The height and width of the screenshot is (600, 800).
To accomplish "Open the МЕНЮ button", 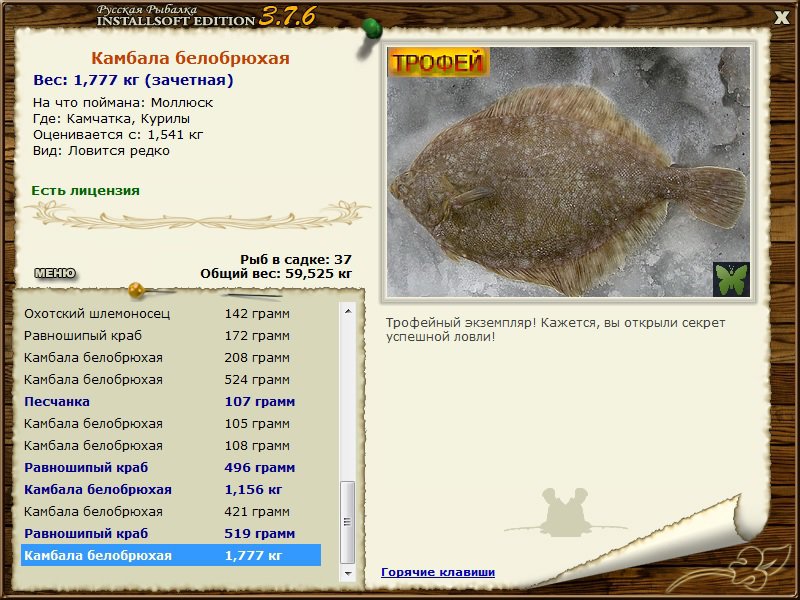I will point(55,273).
